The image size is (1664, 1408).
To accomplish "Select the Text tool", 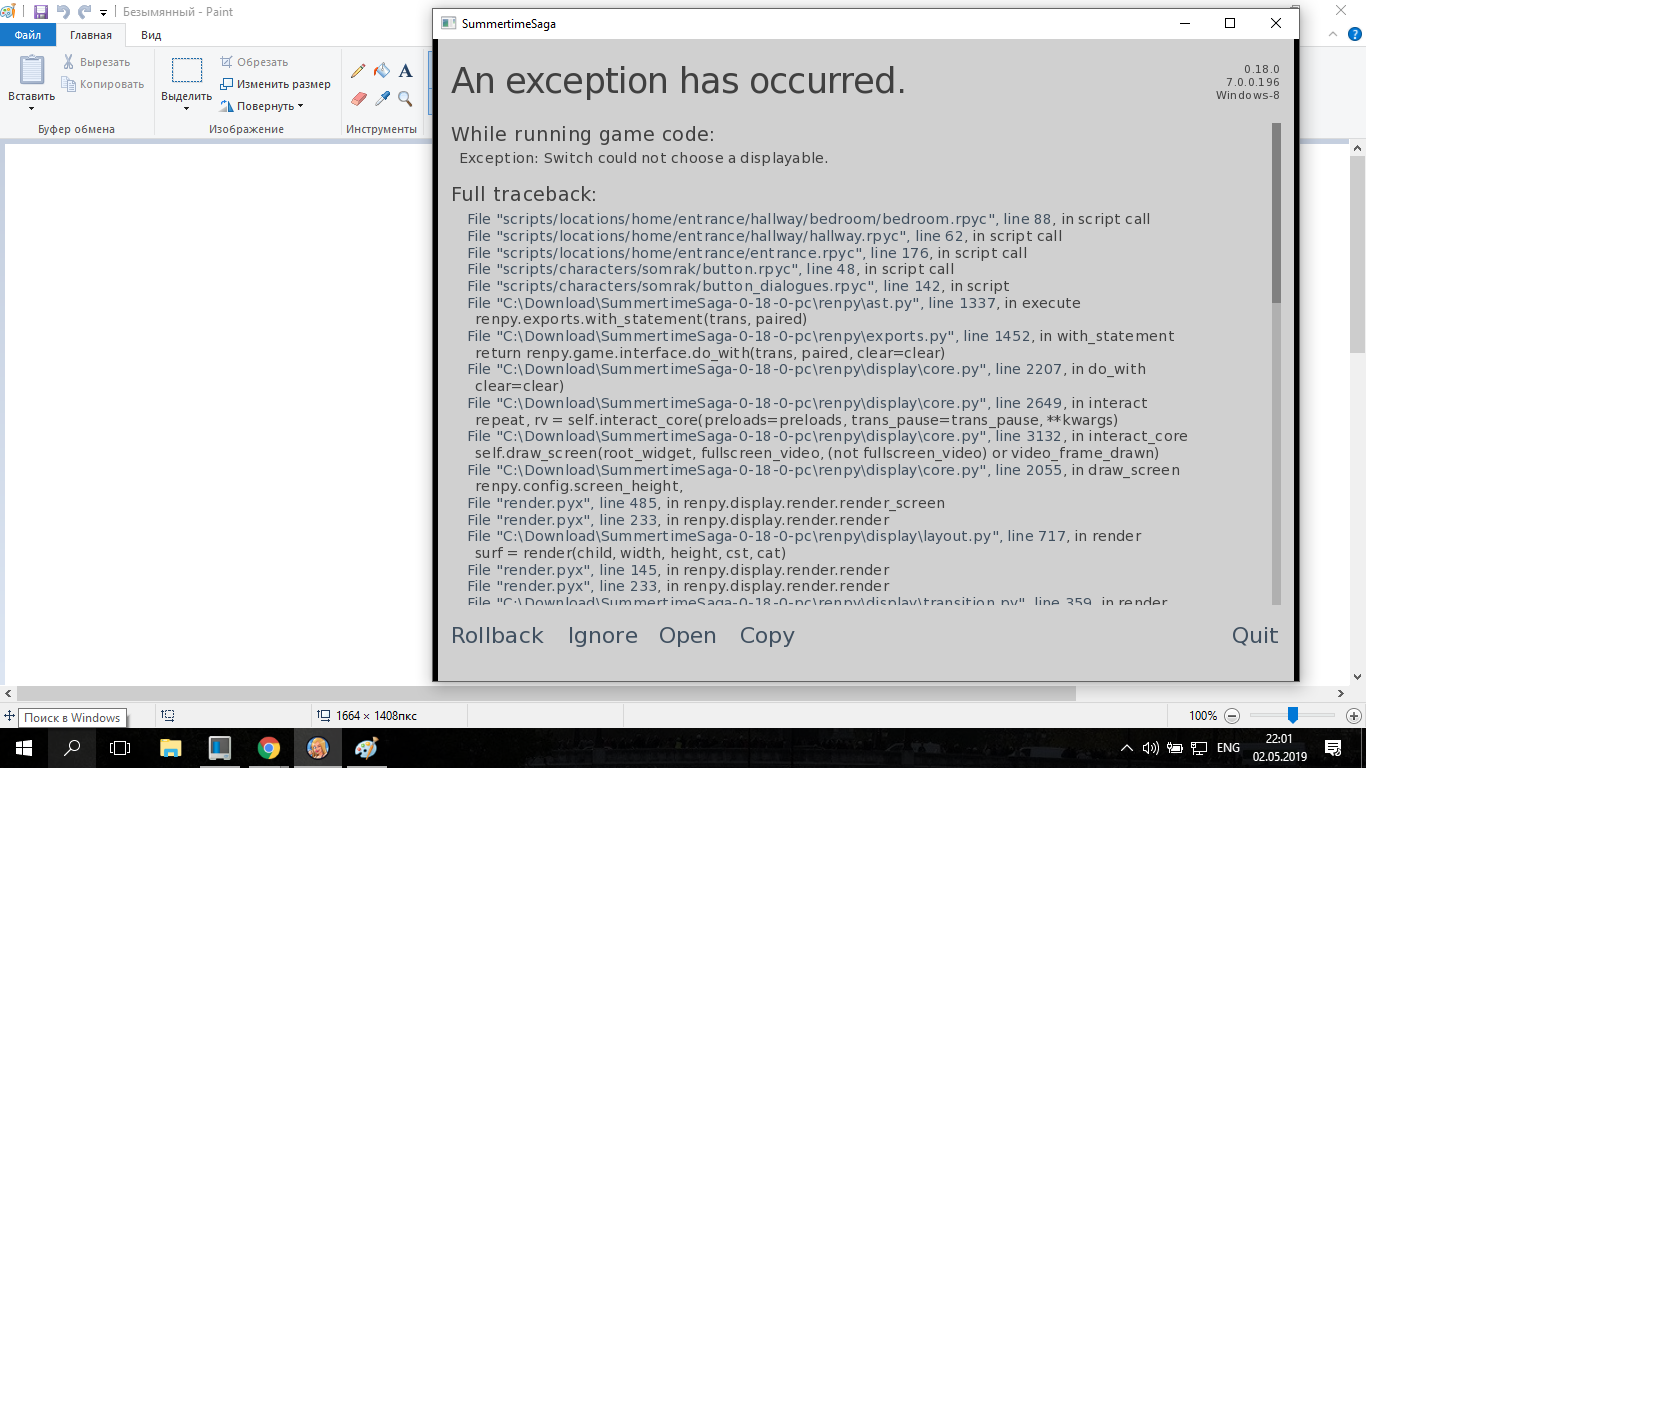I will tap(405, 71).
